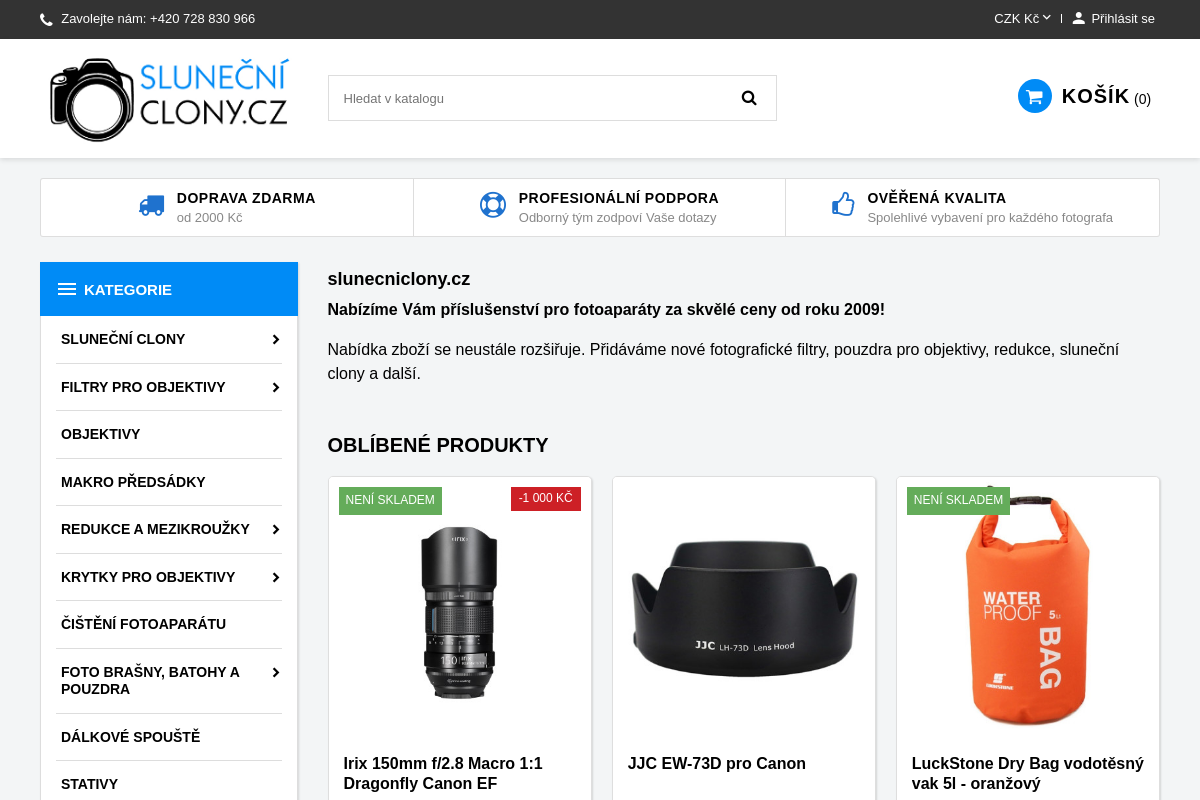This screenshot has width=1200, height=800.
Task: Open JJC EW-73D pro Canon product title
Action: coord(717,764)
